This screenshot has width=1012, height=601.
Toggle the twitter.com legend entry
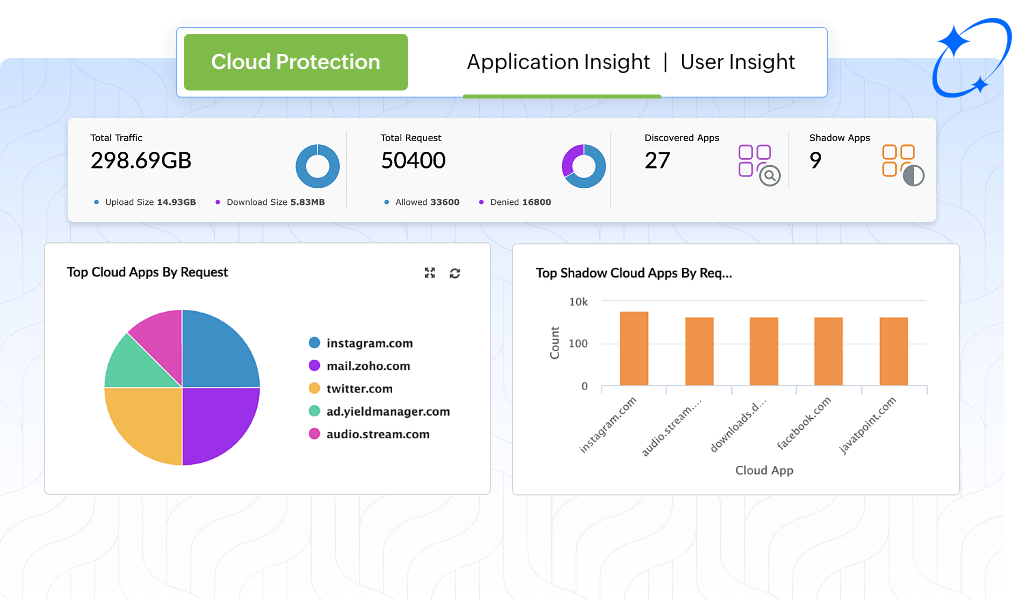coord(359,388)
